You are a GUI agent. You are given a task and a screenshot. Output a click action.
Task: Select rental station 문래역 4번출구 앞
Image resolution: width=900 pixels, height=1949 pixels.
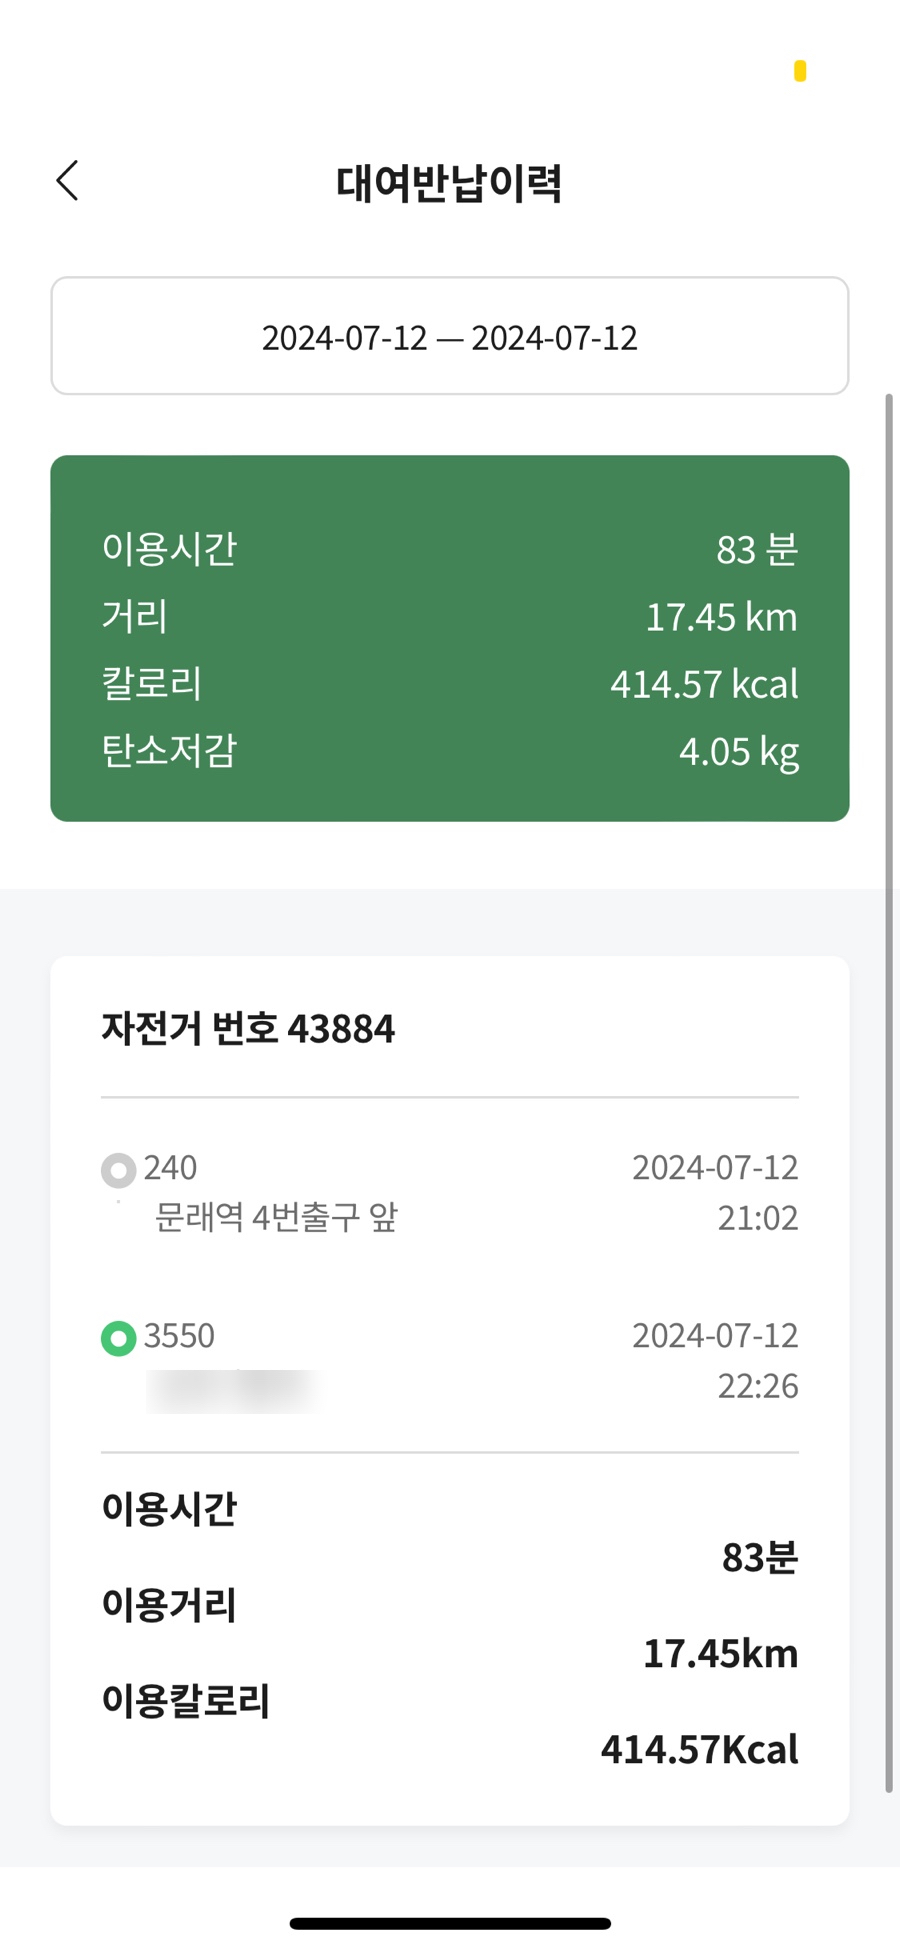click(x=276, y=1217)
